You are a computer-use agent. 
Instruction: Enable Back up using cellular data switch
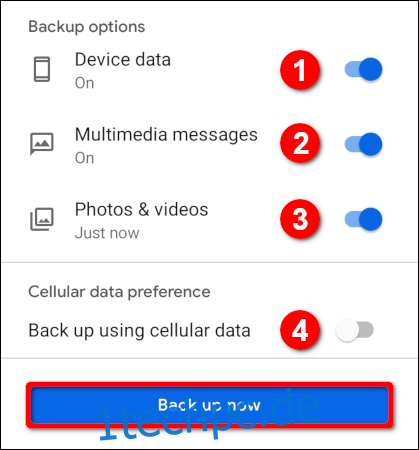point(354,330)
